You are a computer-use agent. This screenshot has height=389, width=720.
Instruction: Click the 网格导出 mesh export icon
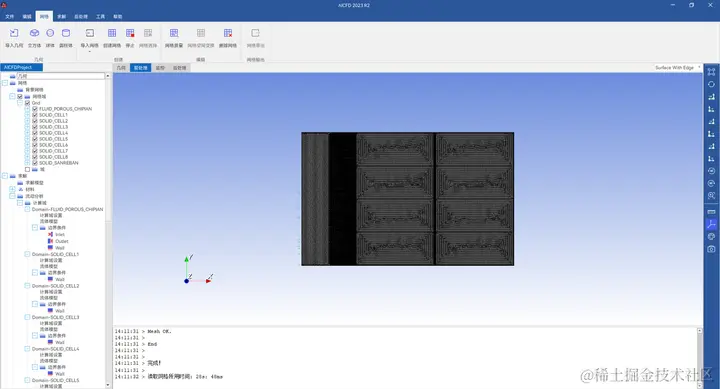255,34
